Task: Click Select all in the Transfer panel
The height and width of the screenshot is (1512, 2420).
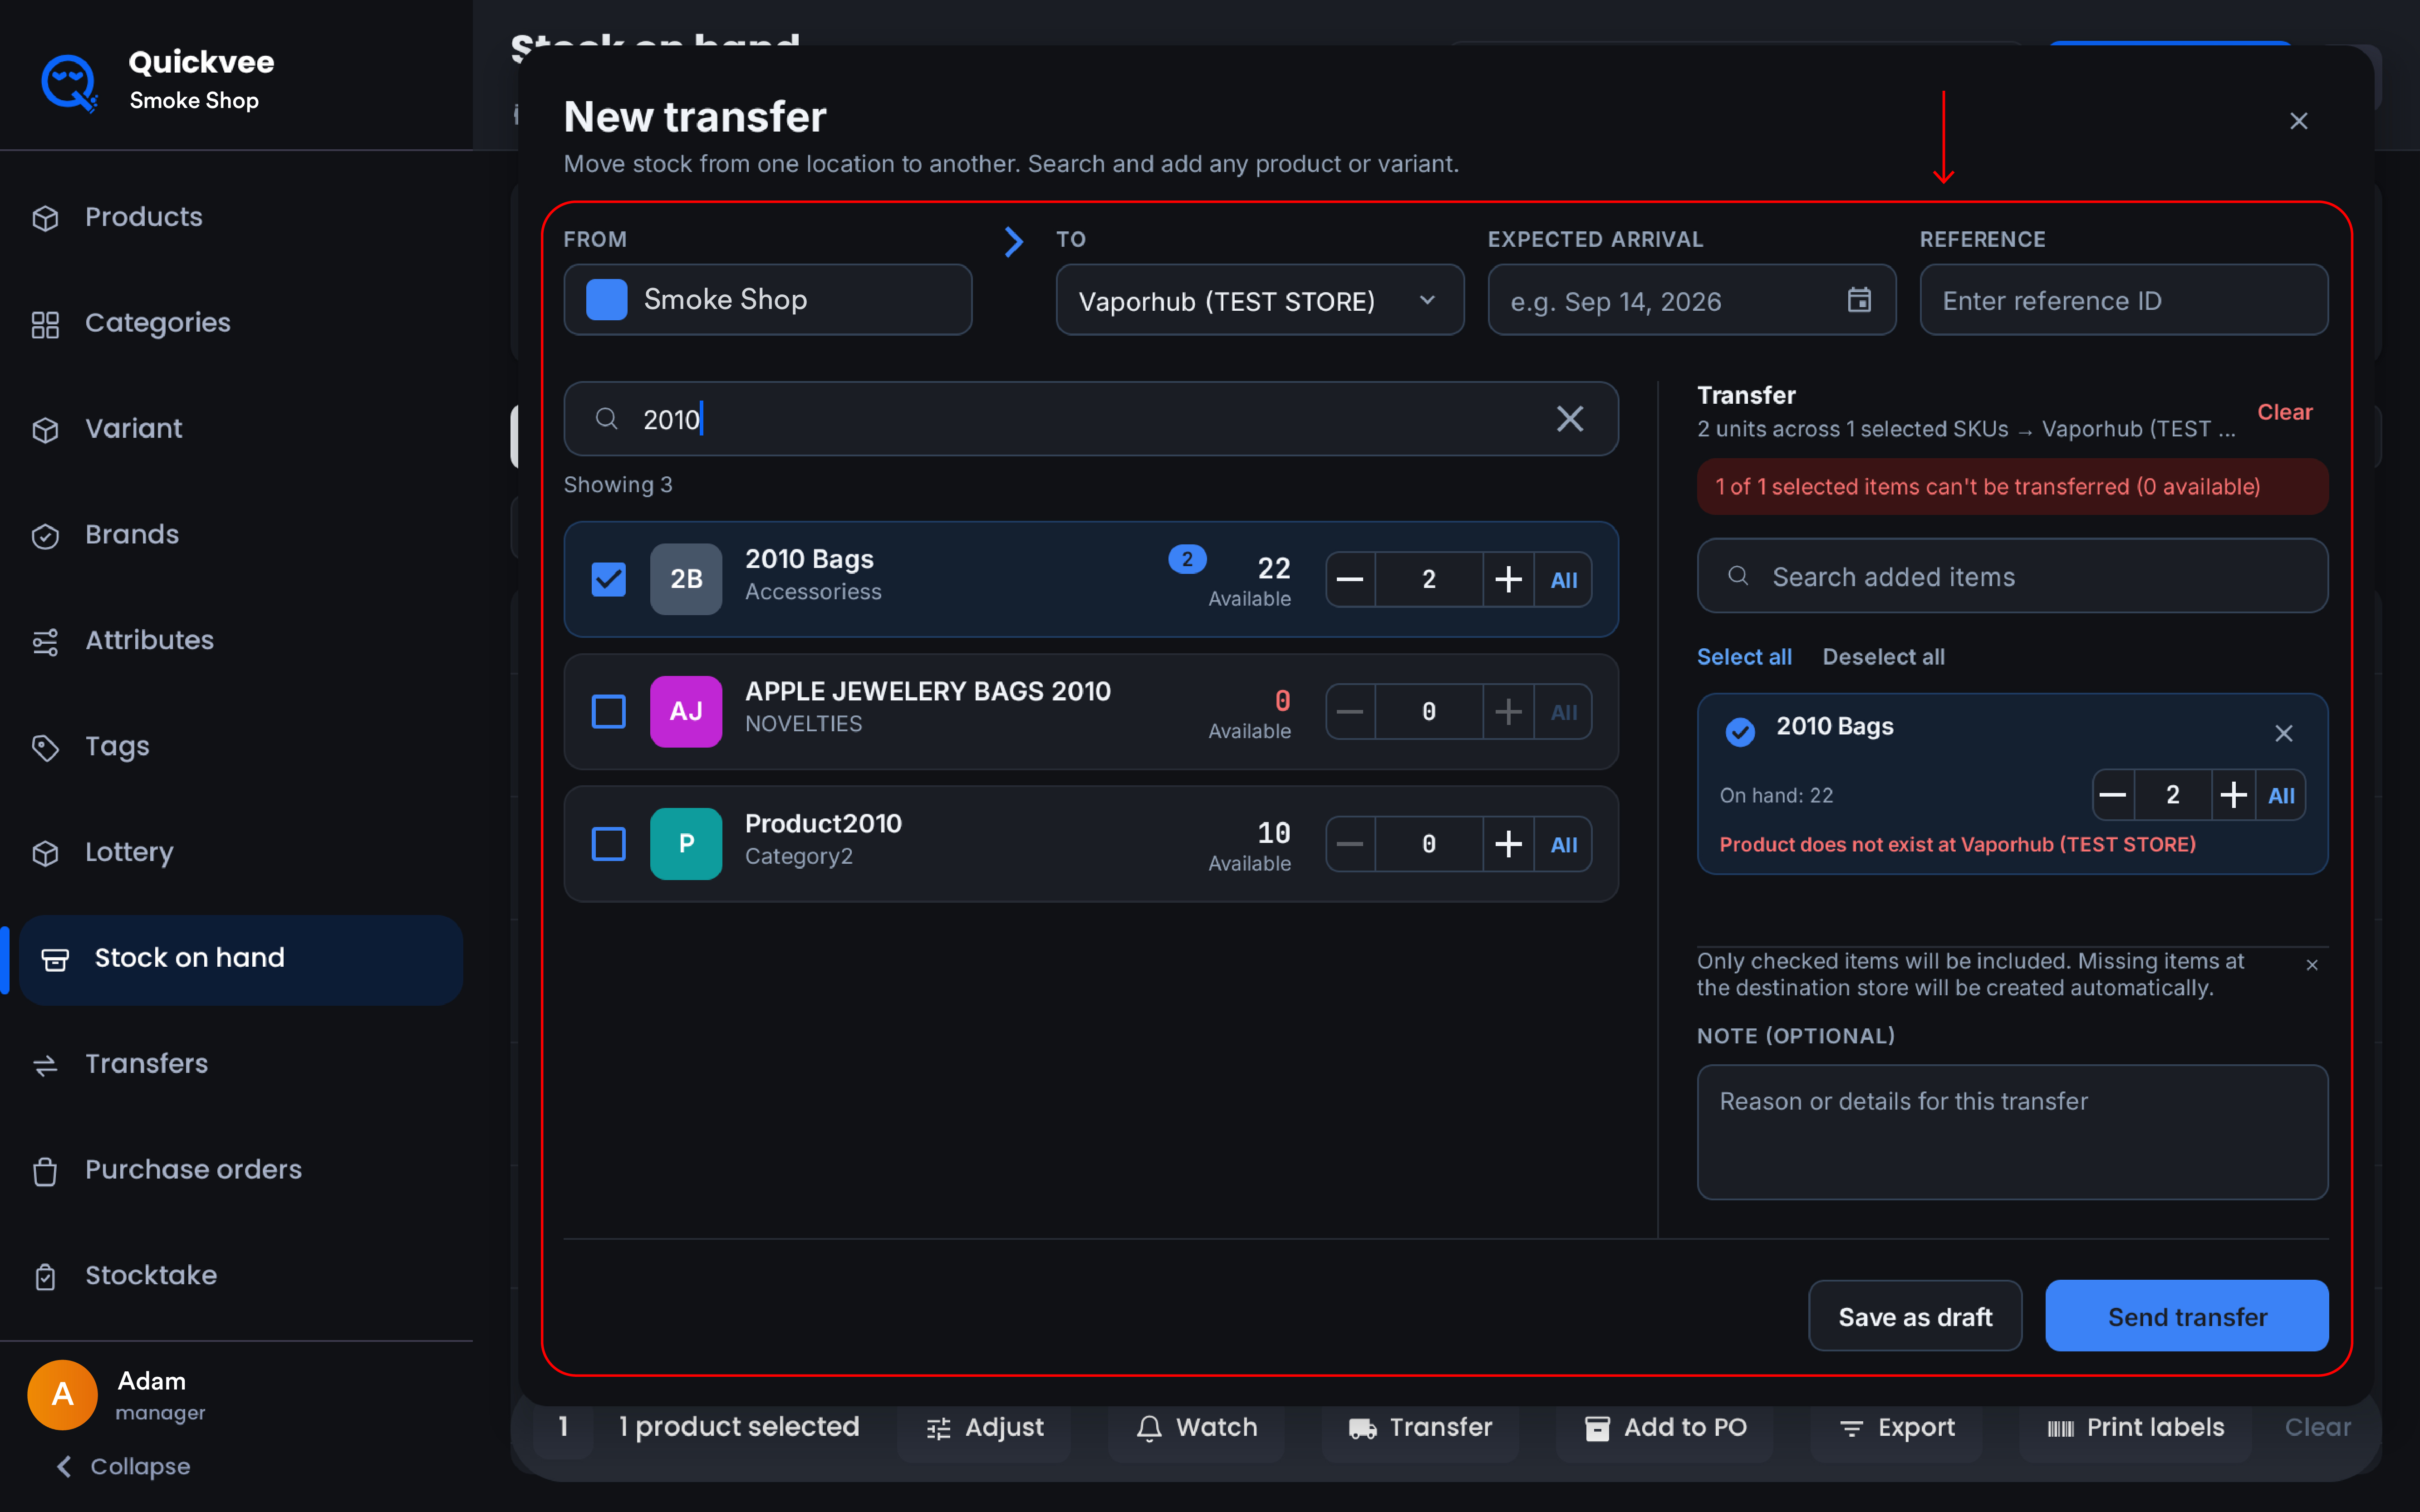Action: [1744, 657]
